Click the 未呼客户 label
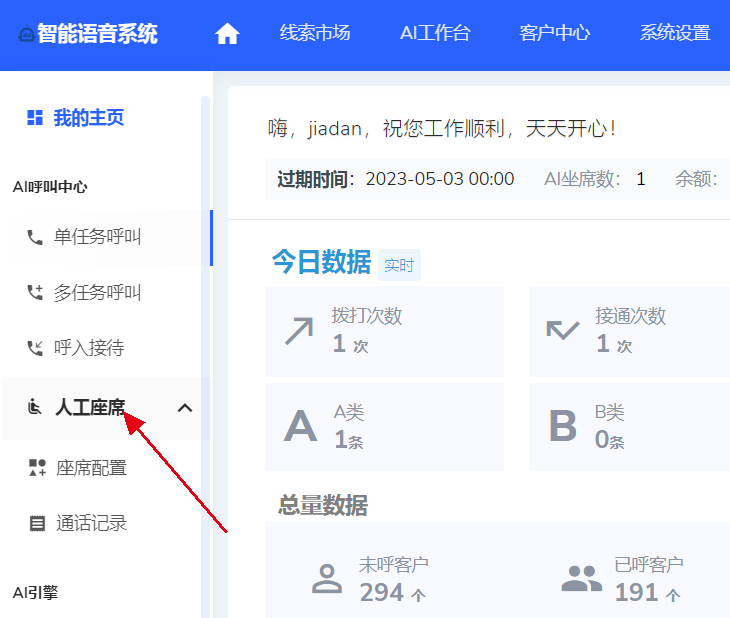Viewport: 730px width, 618px height. [x=393, y=564]
